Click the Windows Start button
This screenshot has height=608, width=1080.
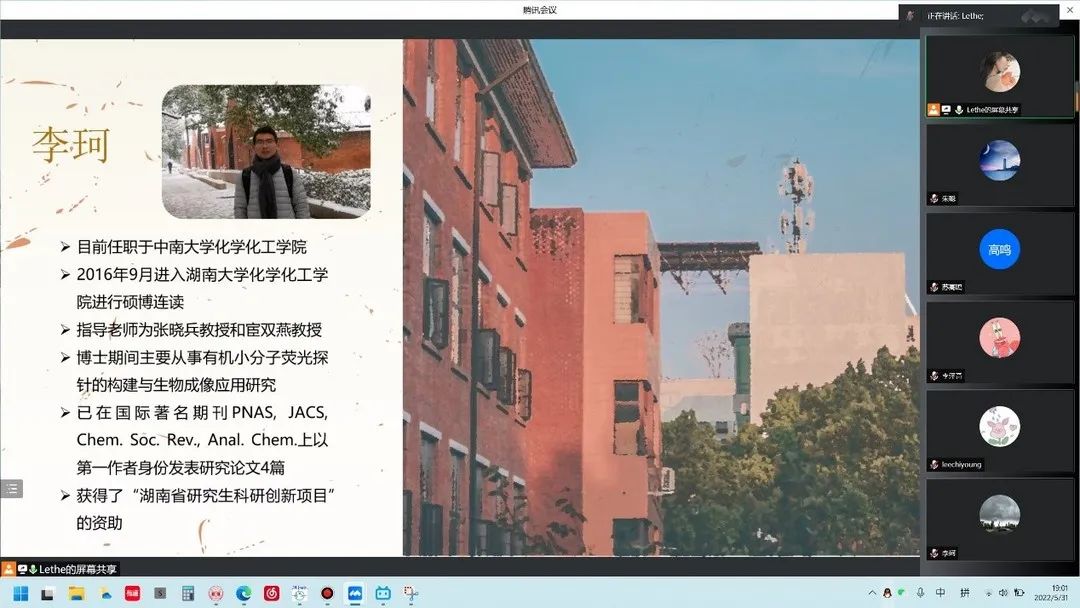point(20,593)
